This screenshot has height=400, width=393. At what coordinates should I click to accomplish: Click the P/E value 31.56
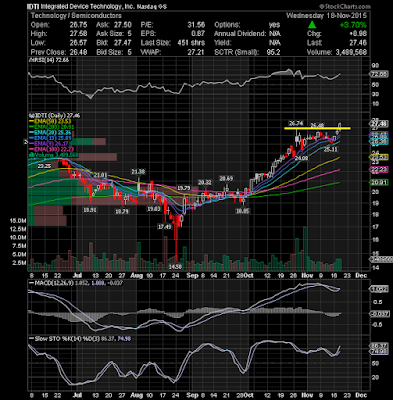coord(196,25)
